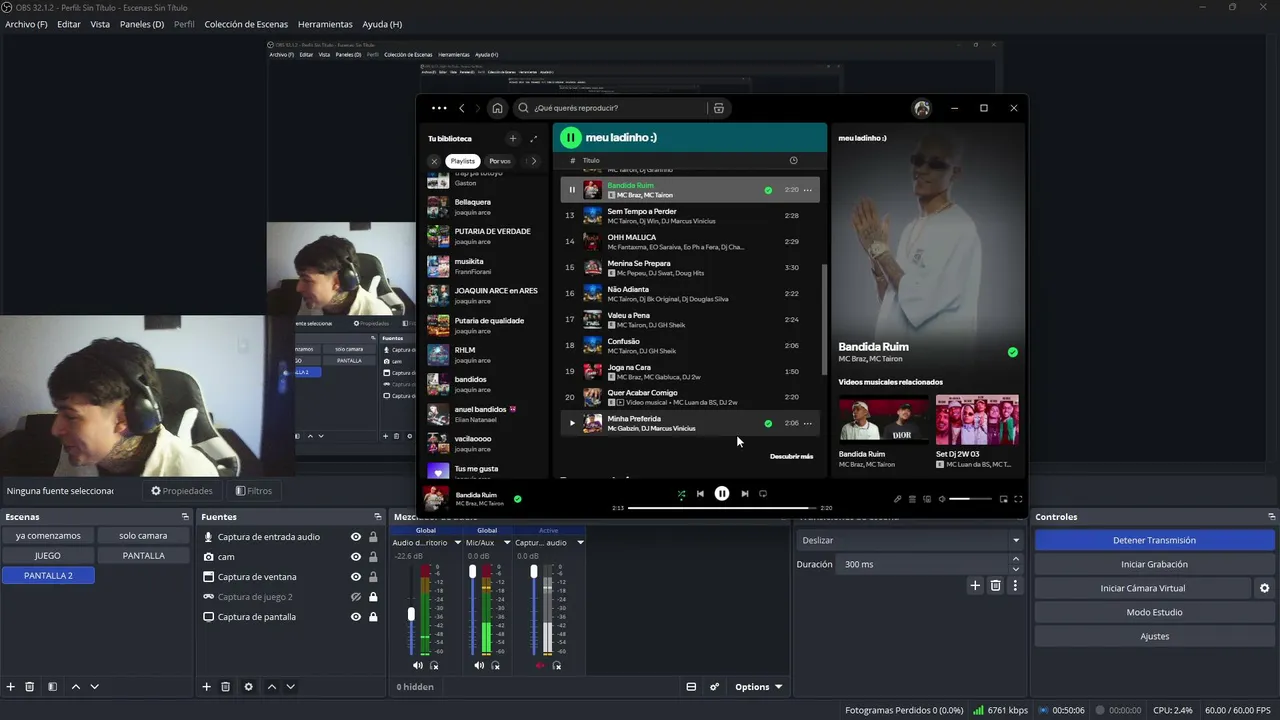This screenshot has width=1280, height=720.
Task: Unmute the third mixer channel with red speaker
Action: [x=540, y=665]
